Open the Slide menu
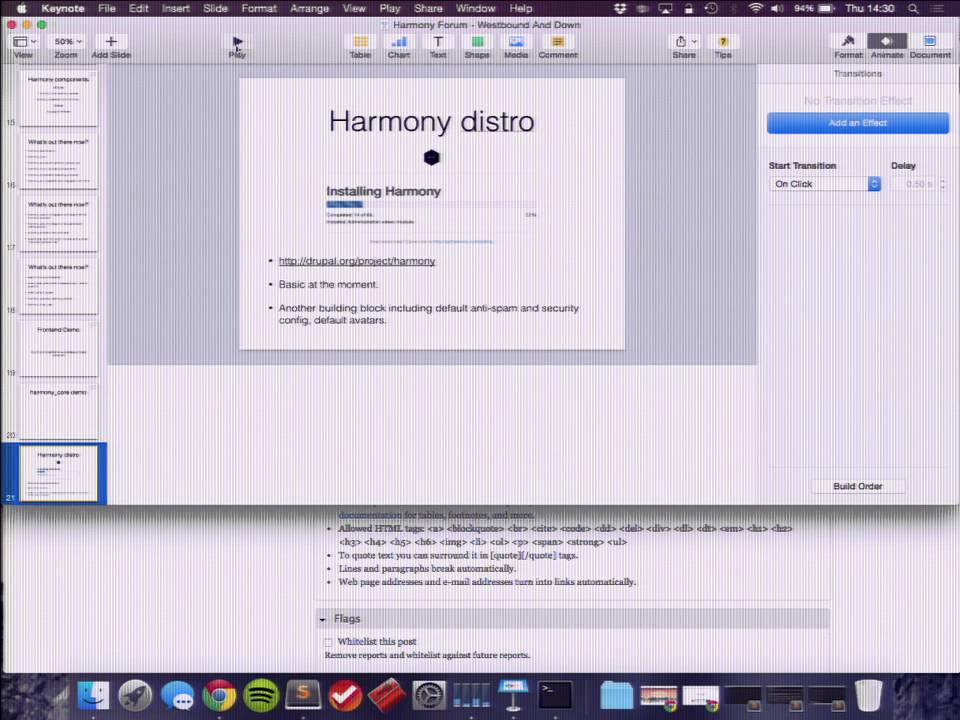The width and height of the screenshot is (960, 720). pos(215,9)
